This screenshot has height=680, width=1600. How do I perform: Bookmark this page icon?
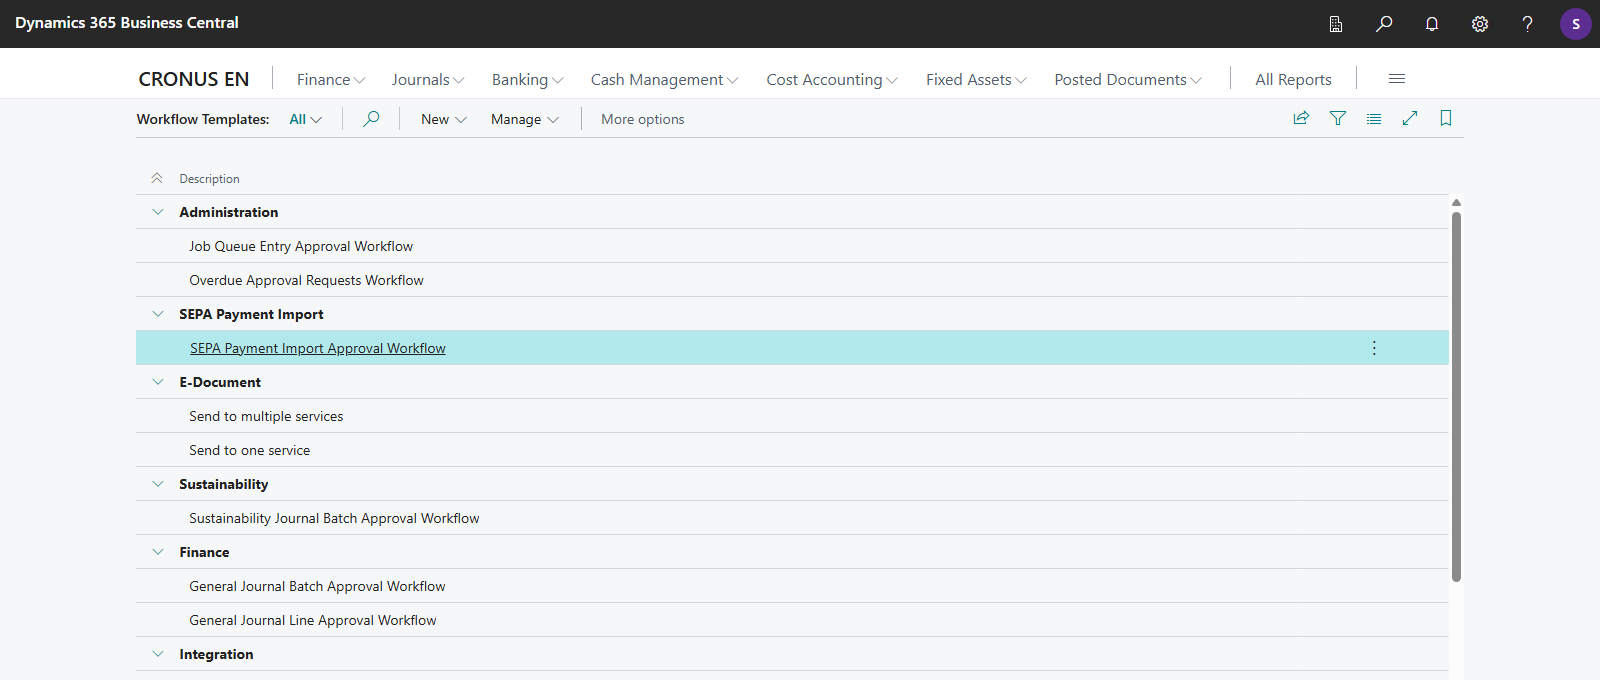coord(1446,118)
